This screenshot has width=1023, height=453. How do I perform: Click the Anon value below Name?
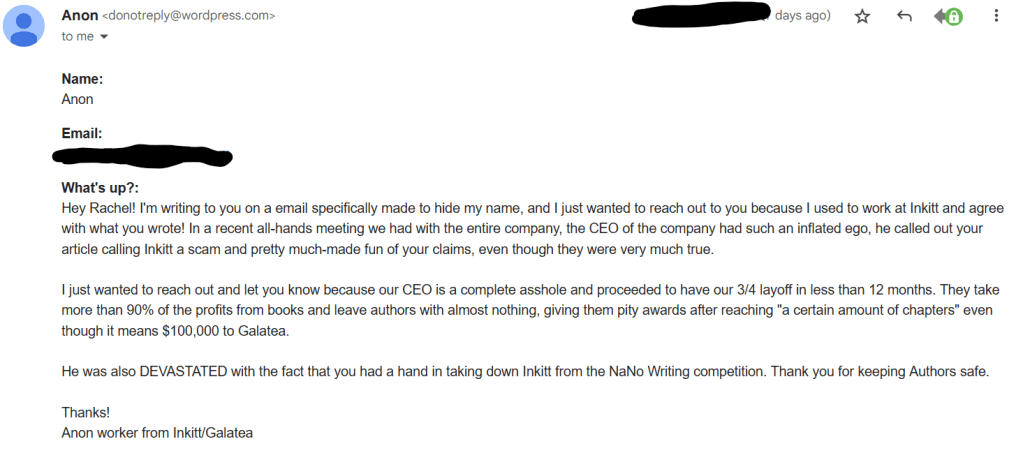(x=78, y=99)
